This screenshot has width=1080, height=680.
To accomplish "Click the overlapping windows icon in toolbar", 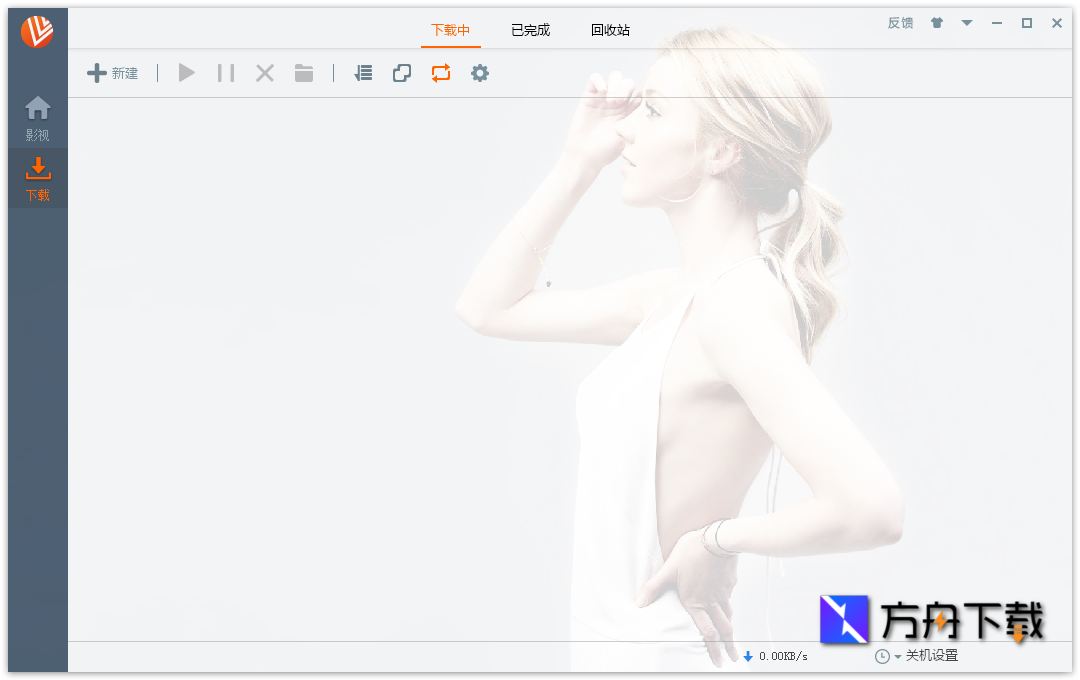I will click(x=402, y=73).
